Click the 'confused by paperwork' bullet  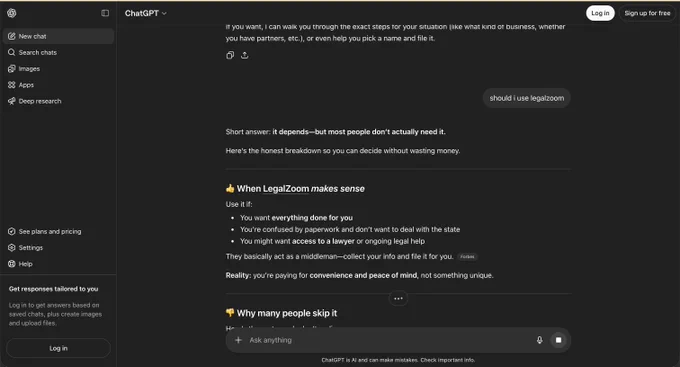(350, 229)
